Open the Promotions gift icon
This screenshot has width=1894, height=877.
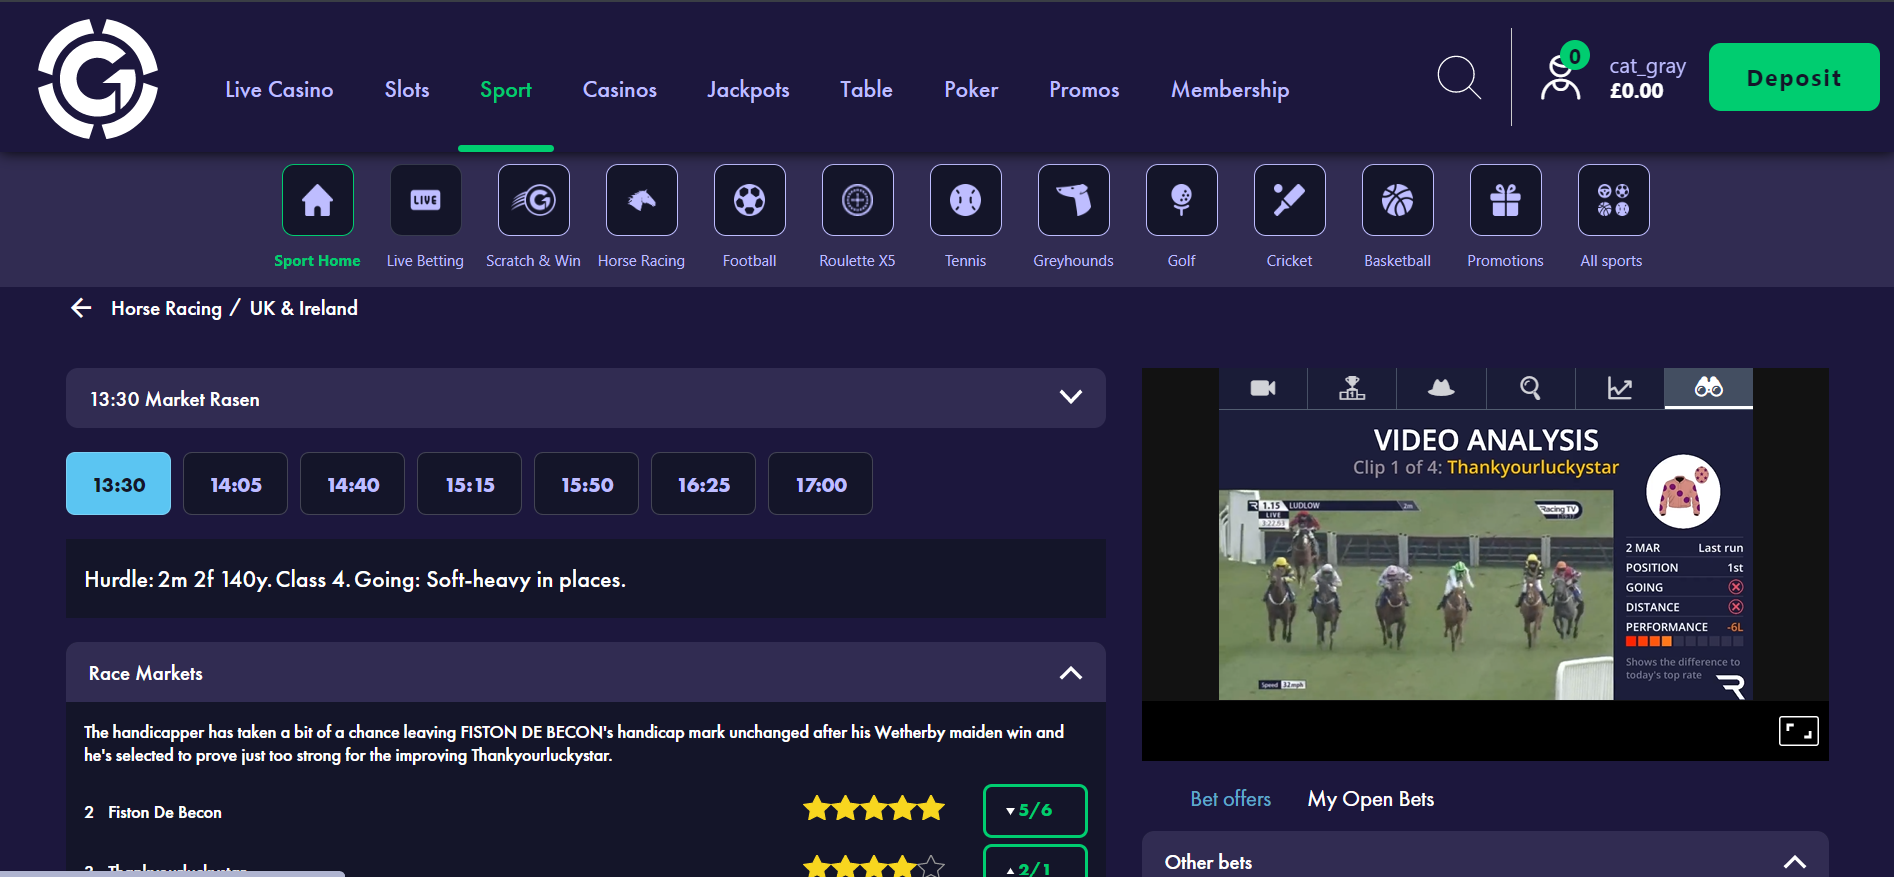[x=1506, y=200]
